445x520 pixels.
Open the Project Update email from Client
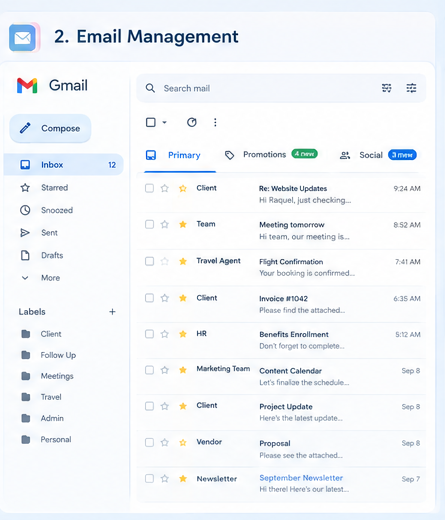(x=282, y=413)
